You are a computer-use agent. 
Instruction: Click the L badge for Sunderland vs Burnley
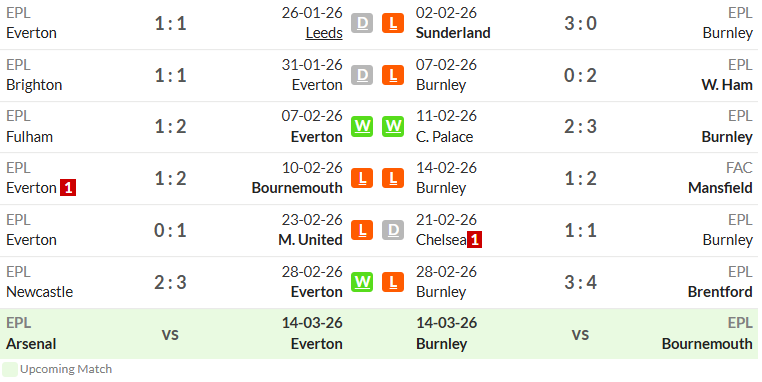click(393, 23)
